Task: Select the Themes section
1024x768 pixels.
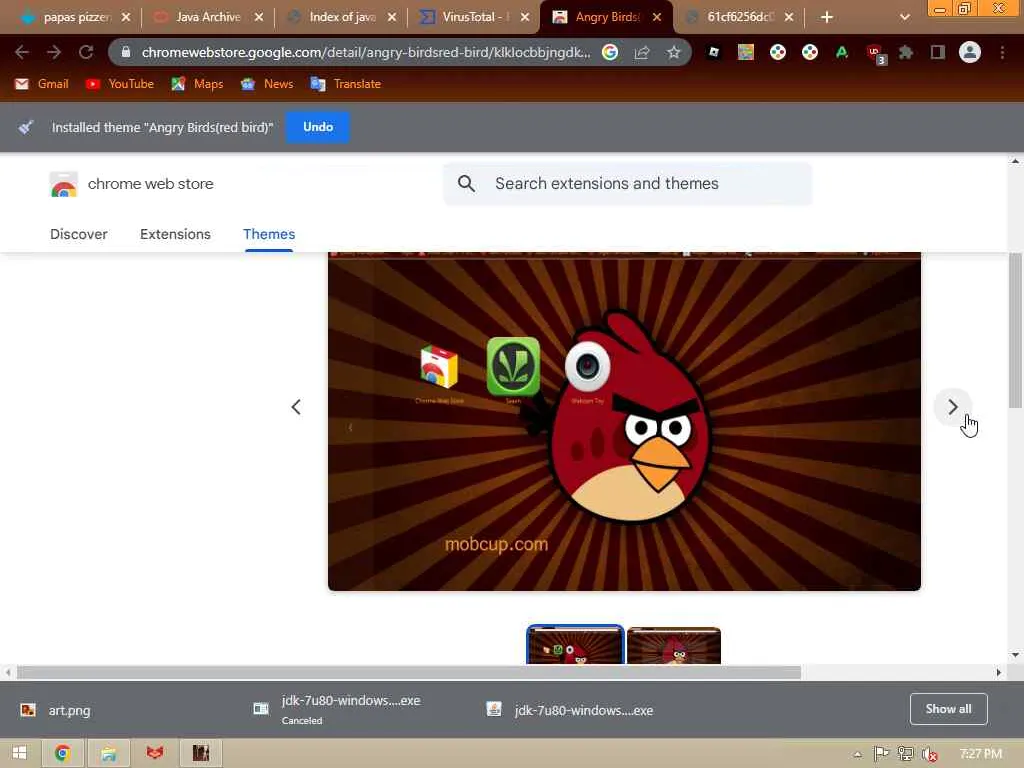Action: click(269, 234)
